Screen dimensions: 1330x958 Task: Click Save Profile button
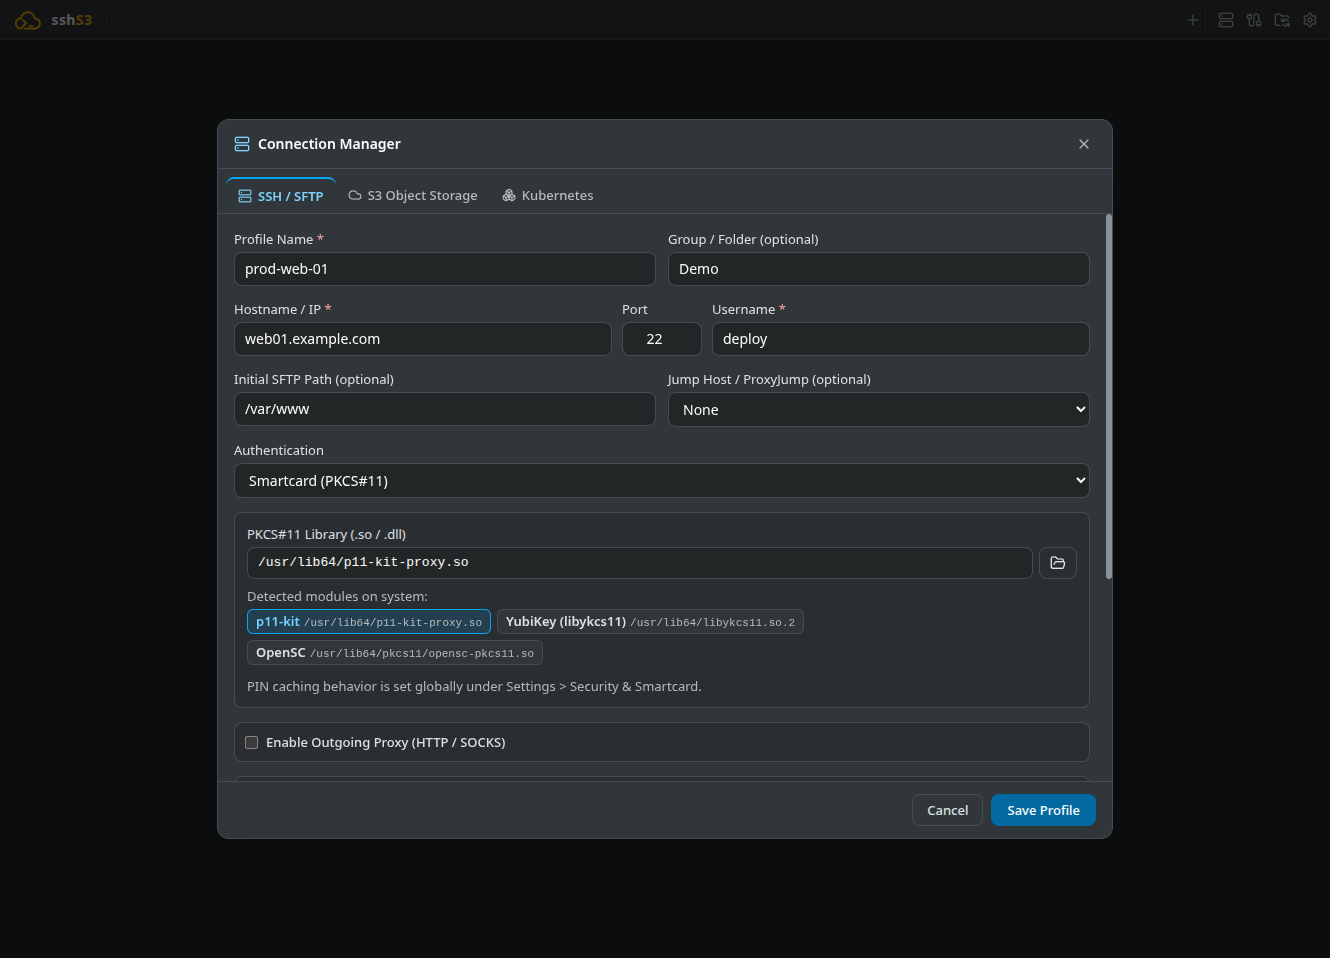coord(1043,811)
